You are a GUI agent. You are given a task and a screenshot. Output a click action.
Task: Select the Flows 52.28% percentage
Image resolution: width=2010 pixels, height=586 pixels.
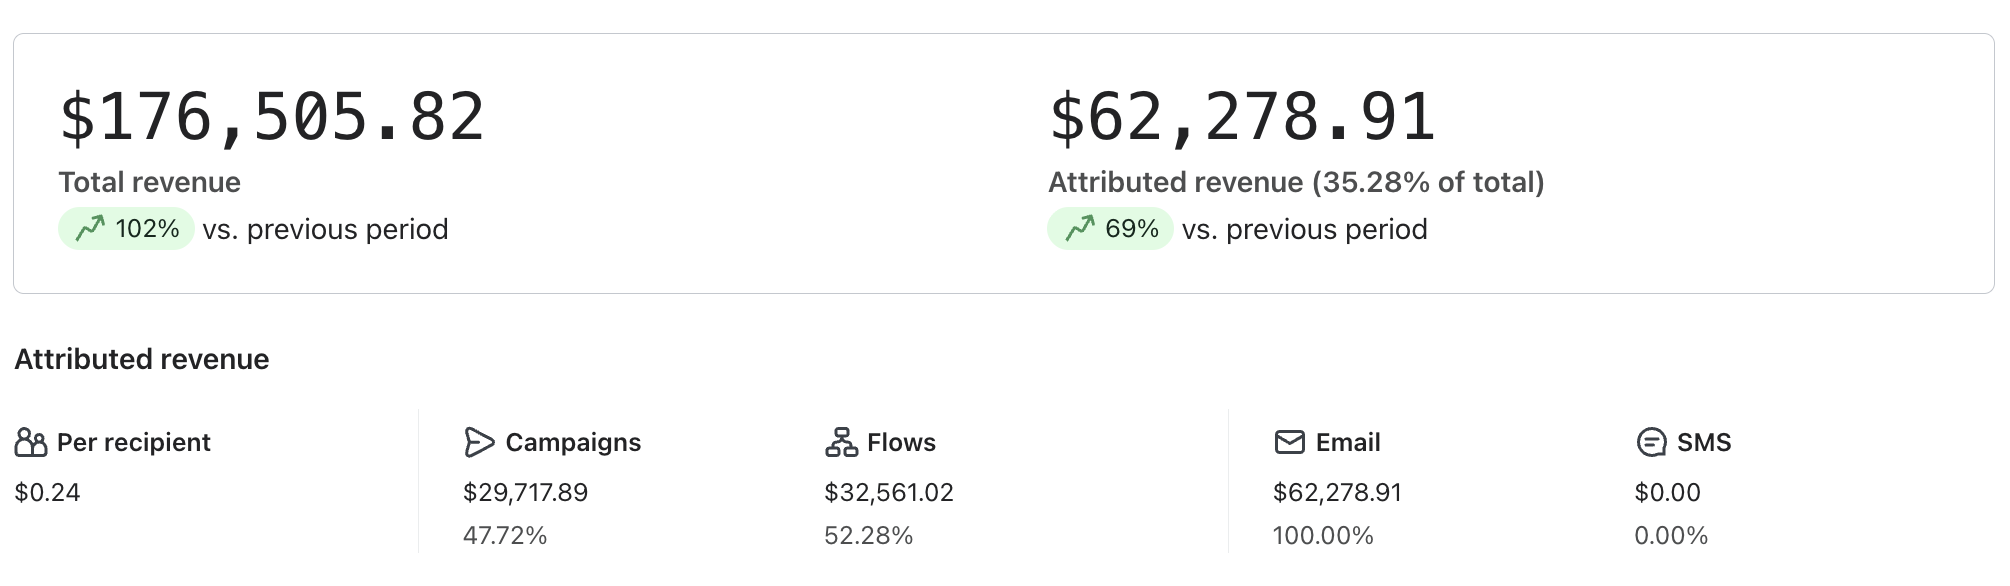coord(868,535)
